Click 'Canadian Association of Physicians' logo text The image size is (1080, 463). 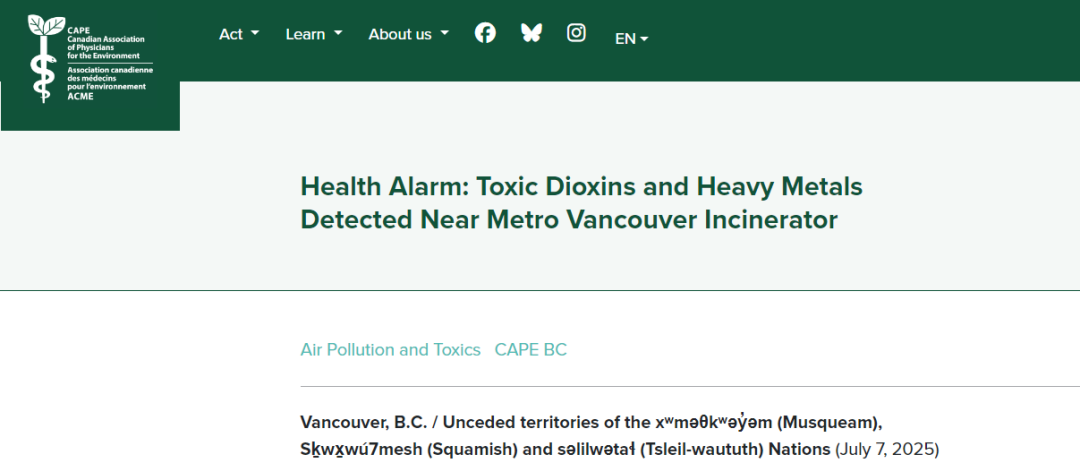(x=105, y=43)
